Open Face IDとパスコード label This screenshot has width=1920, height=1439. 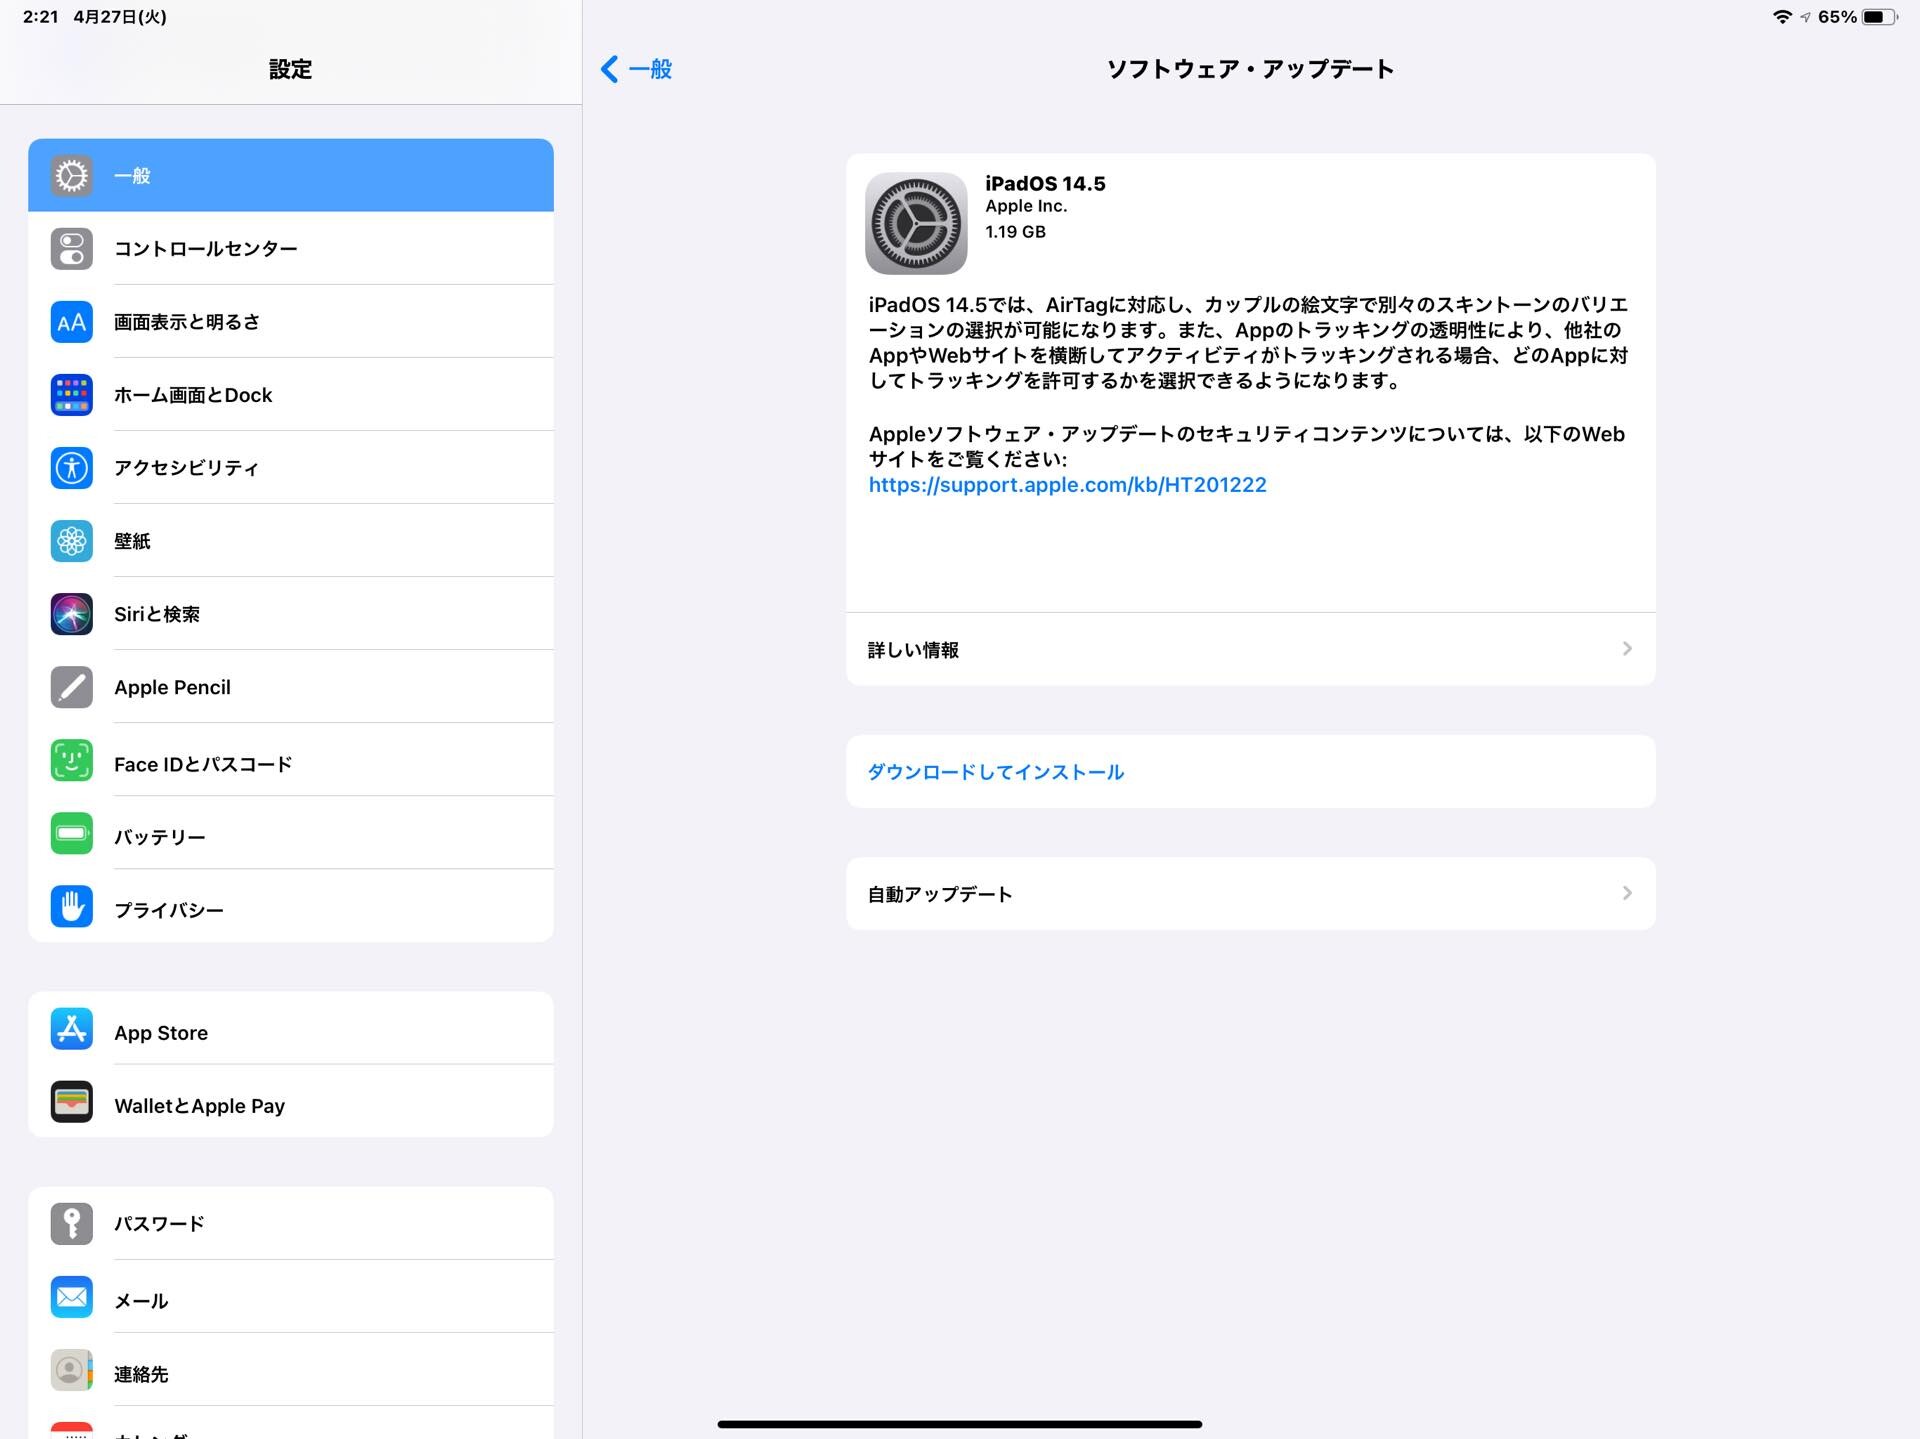(203, 765)
